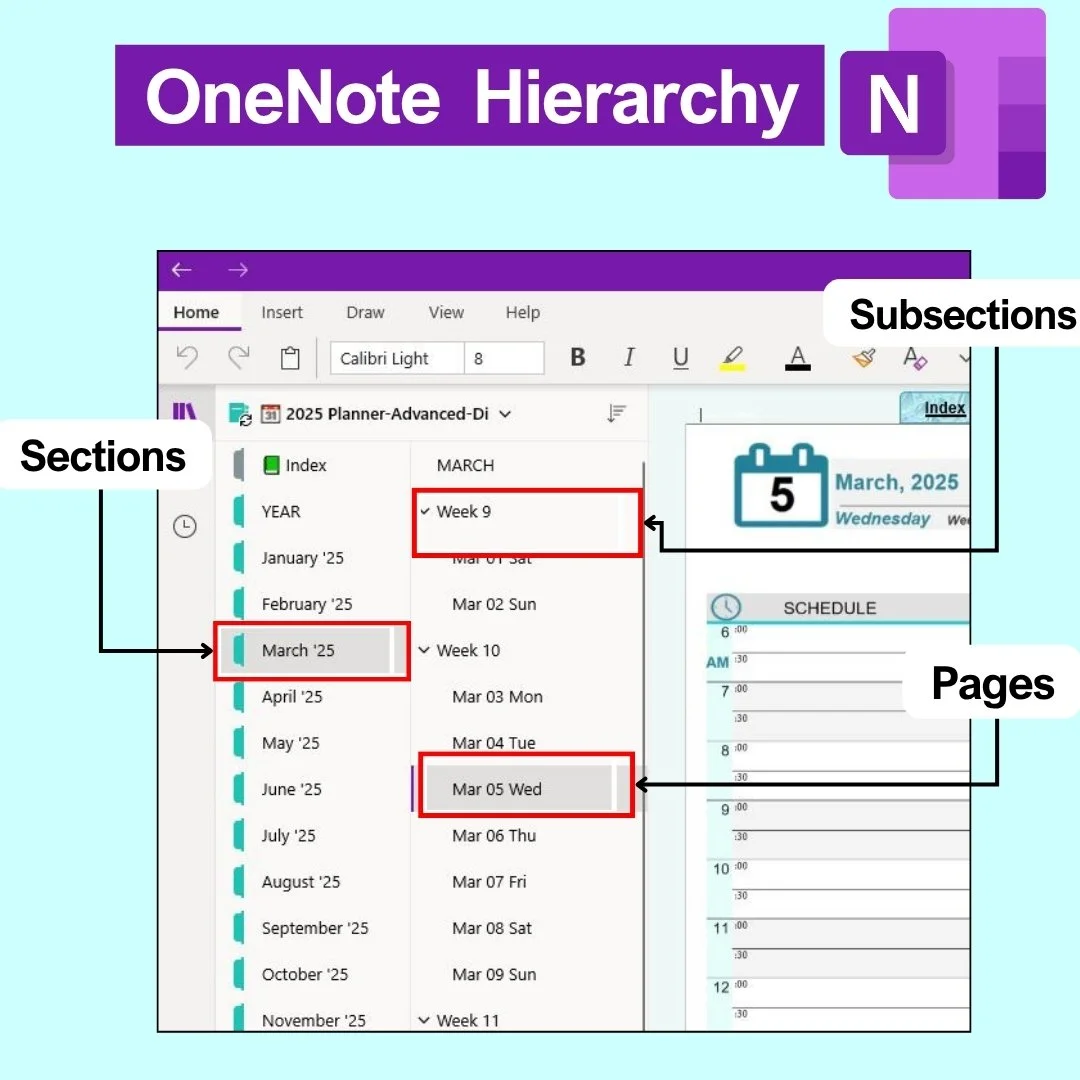Image resolution: width=1080 pixels, height=1080 pixels.
Task: Select the February '25 section
Action: pos(313,604)
